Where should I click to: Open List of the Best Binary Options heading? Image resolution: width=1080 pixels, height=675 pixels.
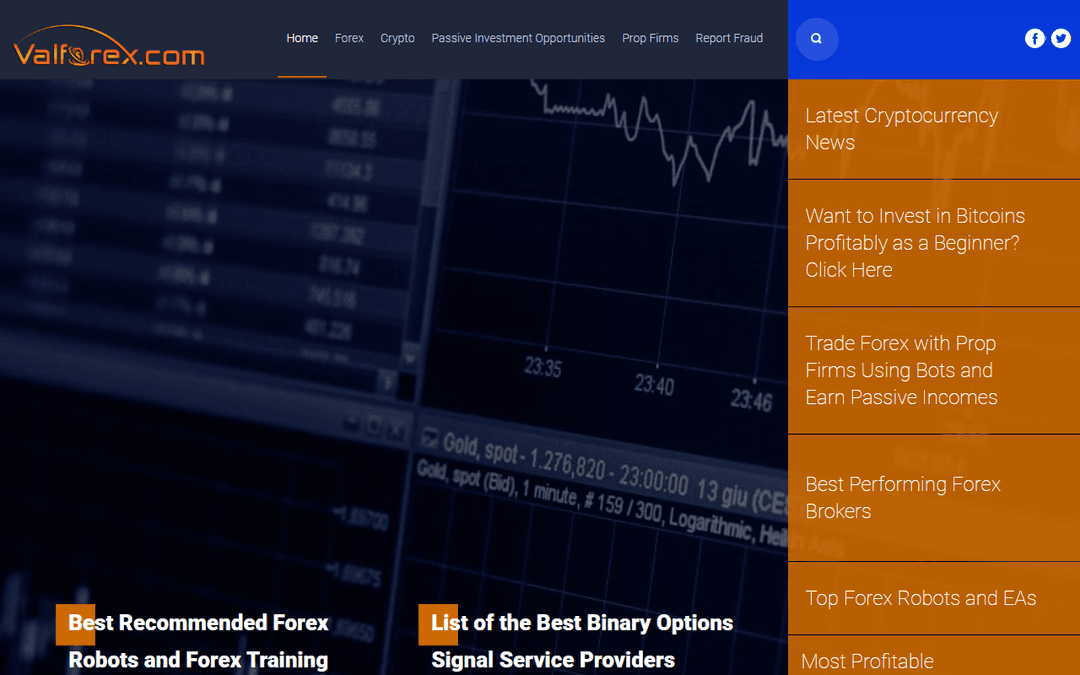[x=582, y=641]
